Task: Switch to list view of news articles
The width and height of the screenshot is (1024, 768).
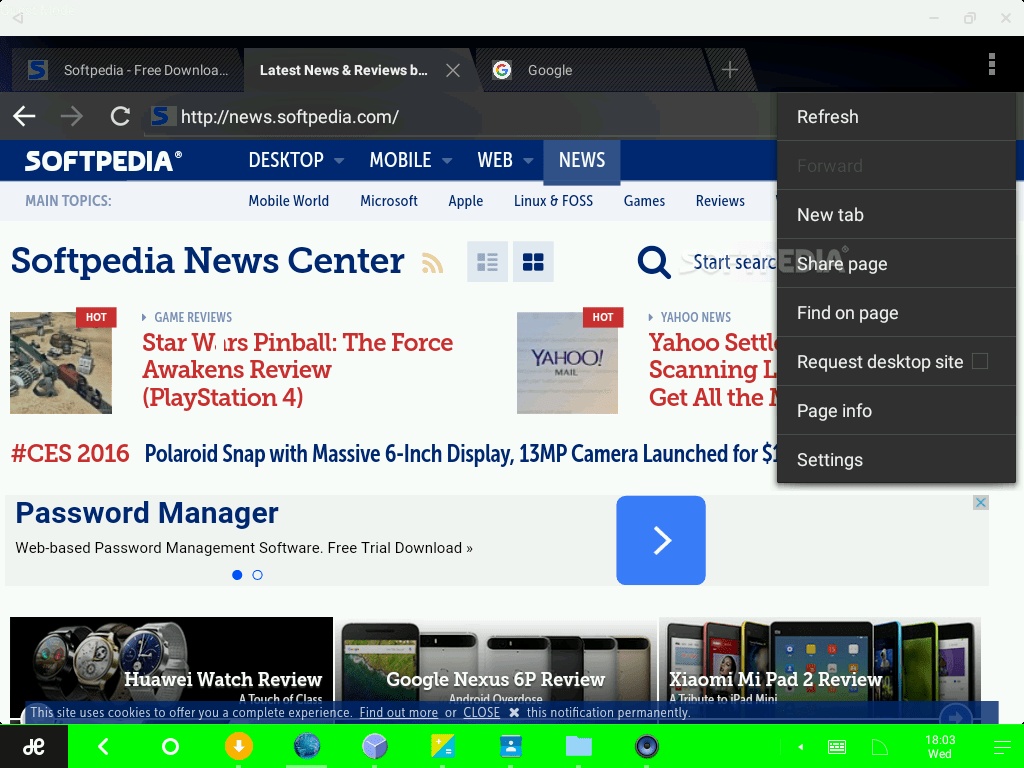Action: 487,261
